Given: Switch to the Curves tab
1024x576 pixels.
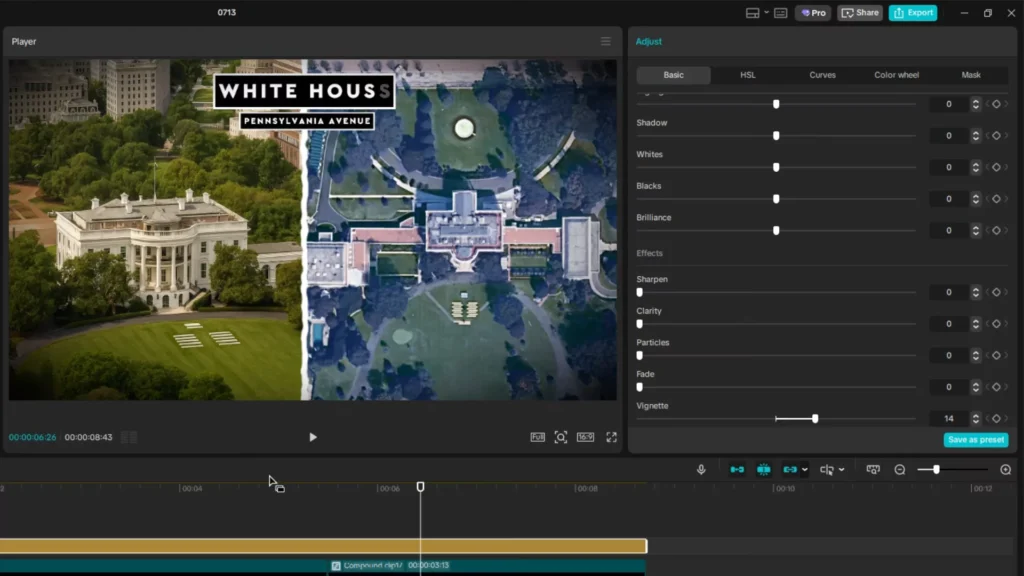Looking at the screenshot, I should 822,75.
